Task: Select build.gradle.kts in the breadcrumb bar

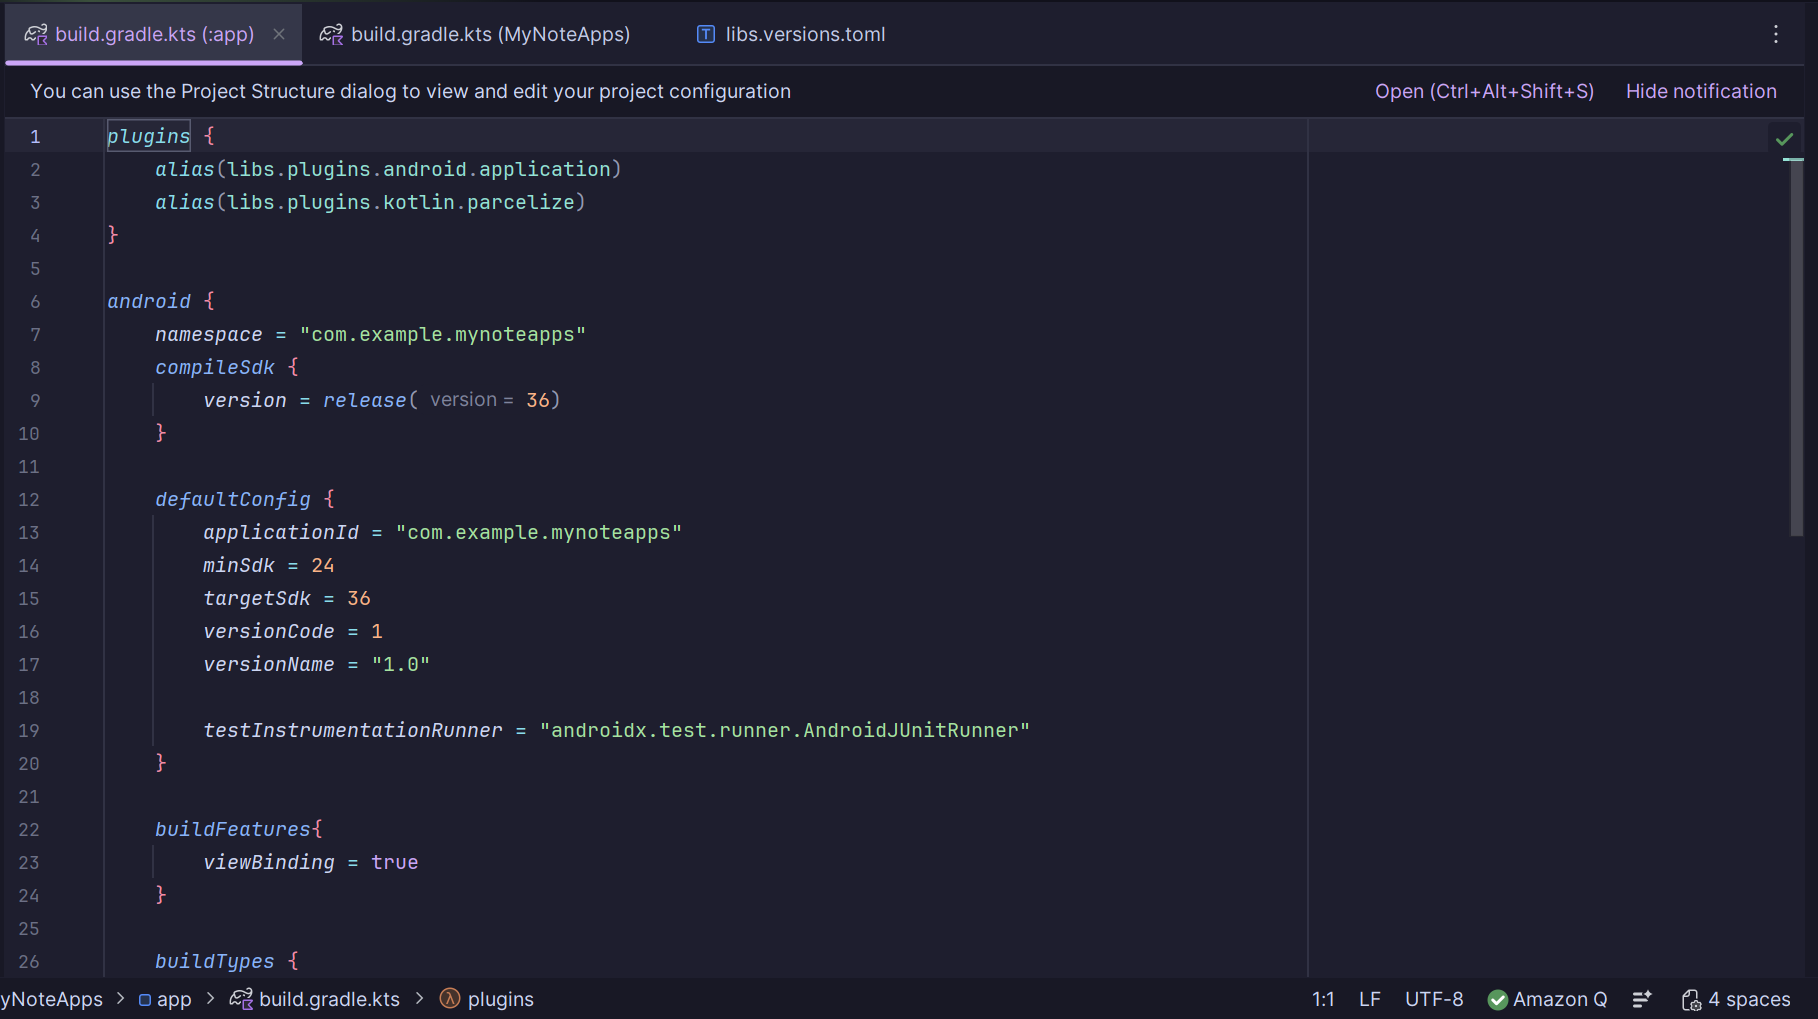Action: coord(328,999)
